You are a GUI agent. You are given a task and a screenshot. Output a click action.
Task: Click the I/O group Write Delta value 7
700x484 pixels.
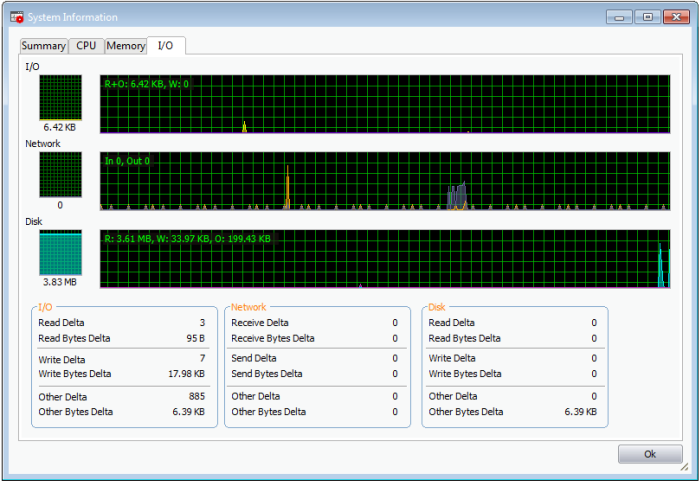point(202,359)
